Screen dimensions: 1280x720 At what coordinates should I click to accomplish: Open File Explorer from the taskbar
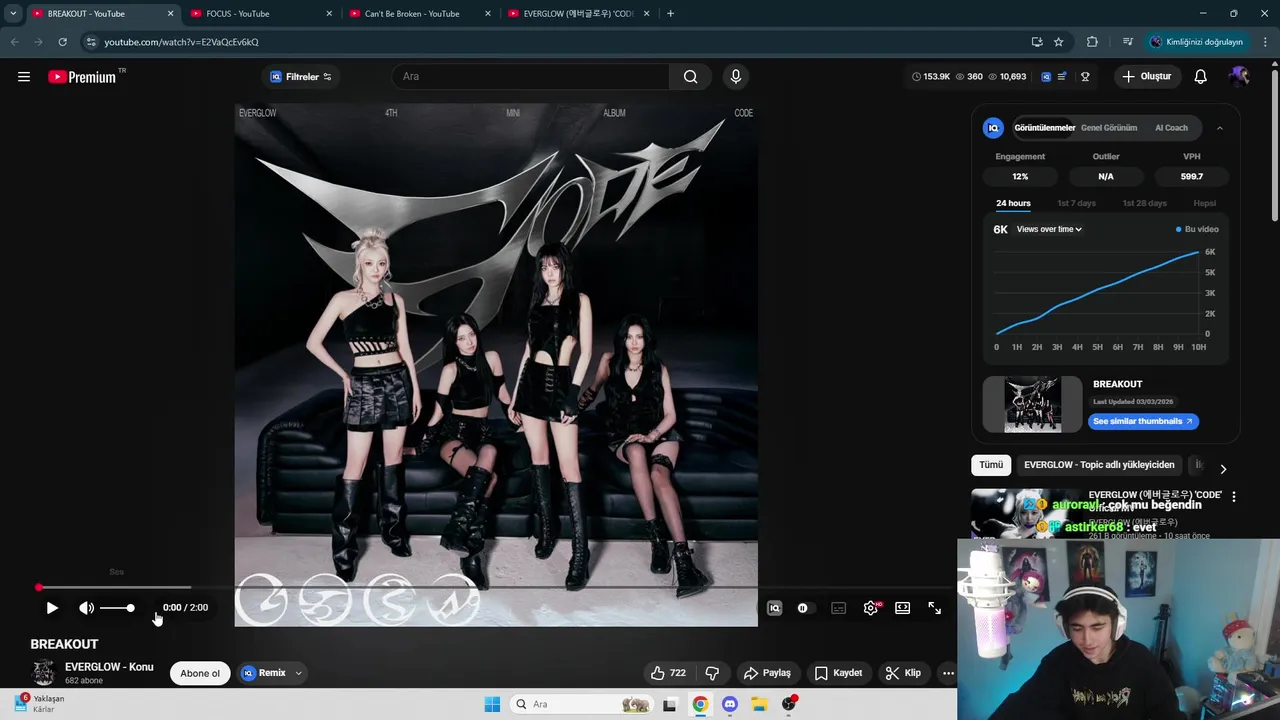[x=759, y=704]
